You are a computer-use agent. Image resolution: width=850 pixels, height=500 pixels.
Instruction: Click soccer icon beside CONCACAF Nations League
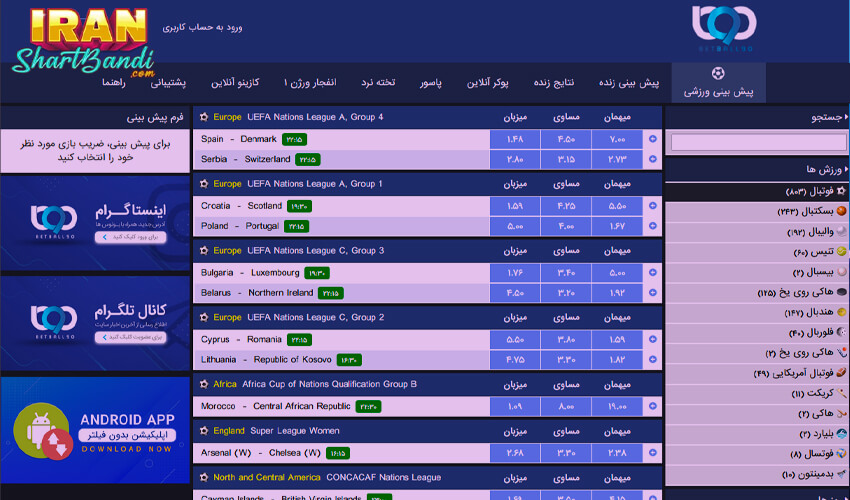point(204,477)
